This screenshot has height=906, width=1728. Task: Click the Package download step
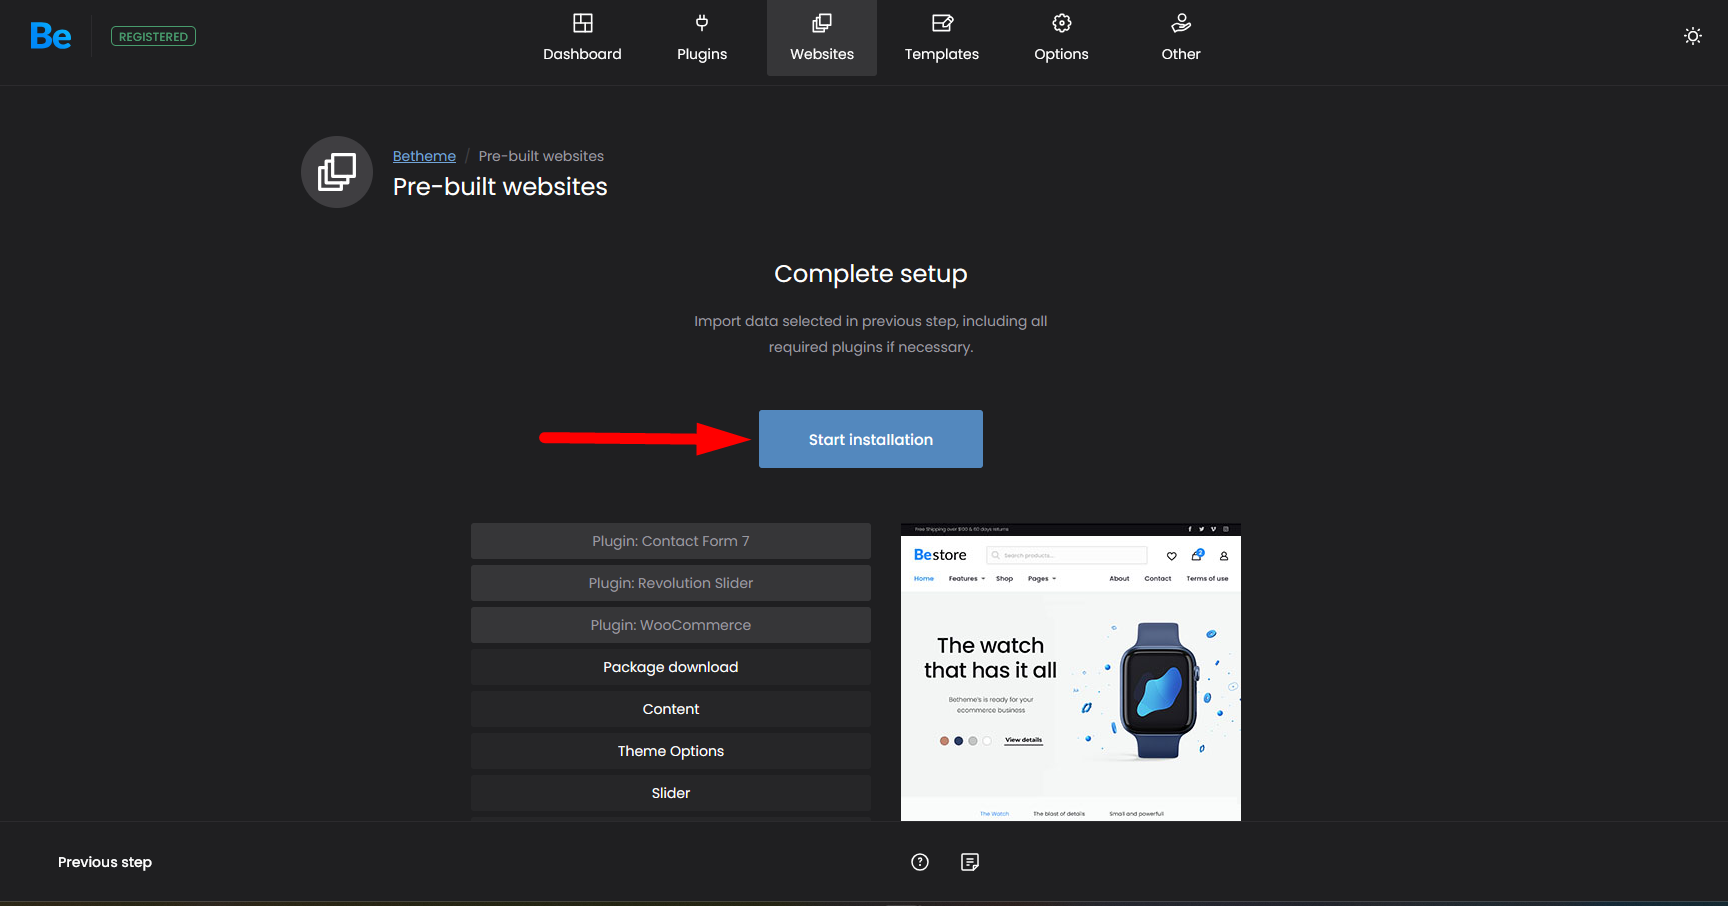click(x=670, y=667)
